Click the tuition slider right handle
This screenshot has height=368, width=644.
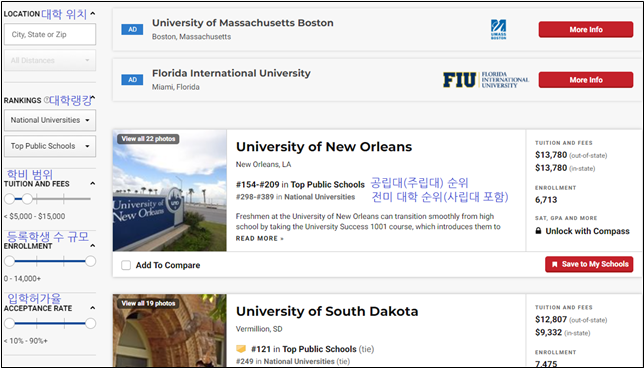pyautogui.click(x=27, y=199)
